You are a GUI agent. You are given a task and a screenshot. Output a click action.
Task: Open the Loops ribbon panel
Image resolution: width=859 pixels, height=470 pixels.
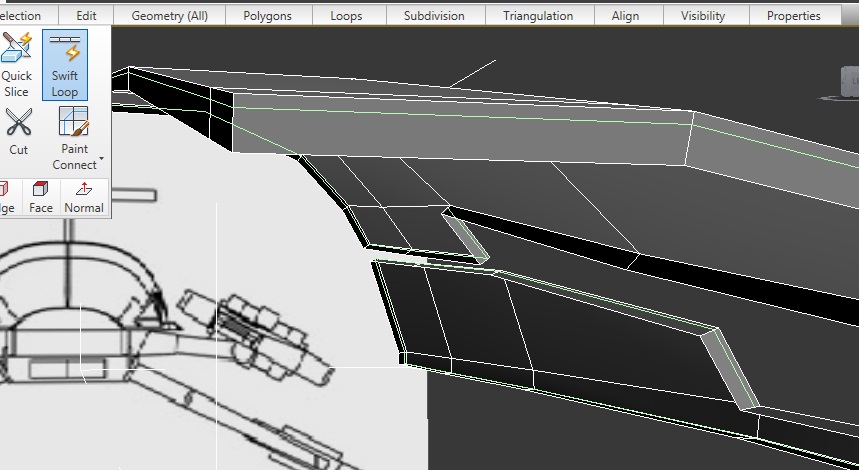click(x=346, y=16)
